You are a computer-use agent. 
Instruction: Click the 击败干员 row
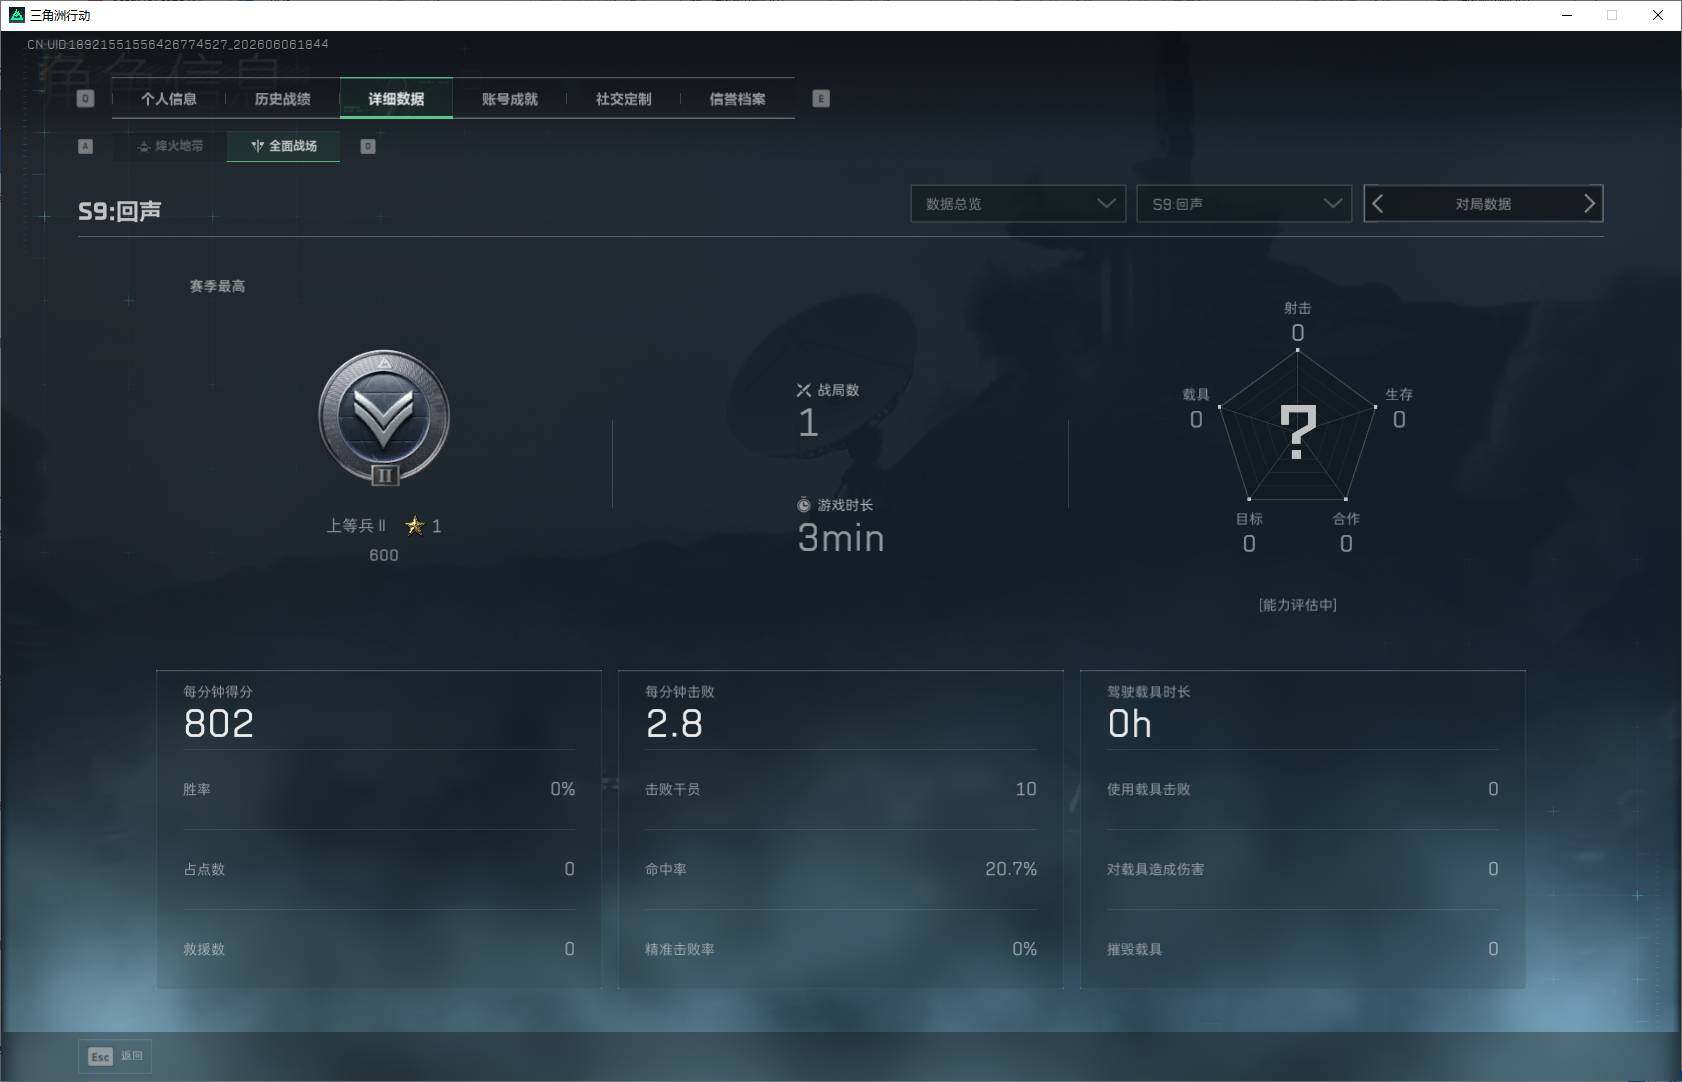(x=841, y=789)
